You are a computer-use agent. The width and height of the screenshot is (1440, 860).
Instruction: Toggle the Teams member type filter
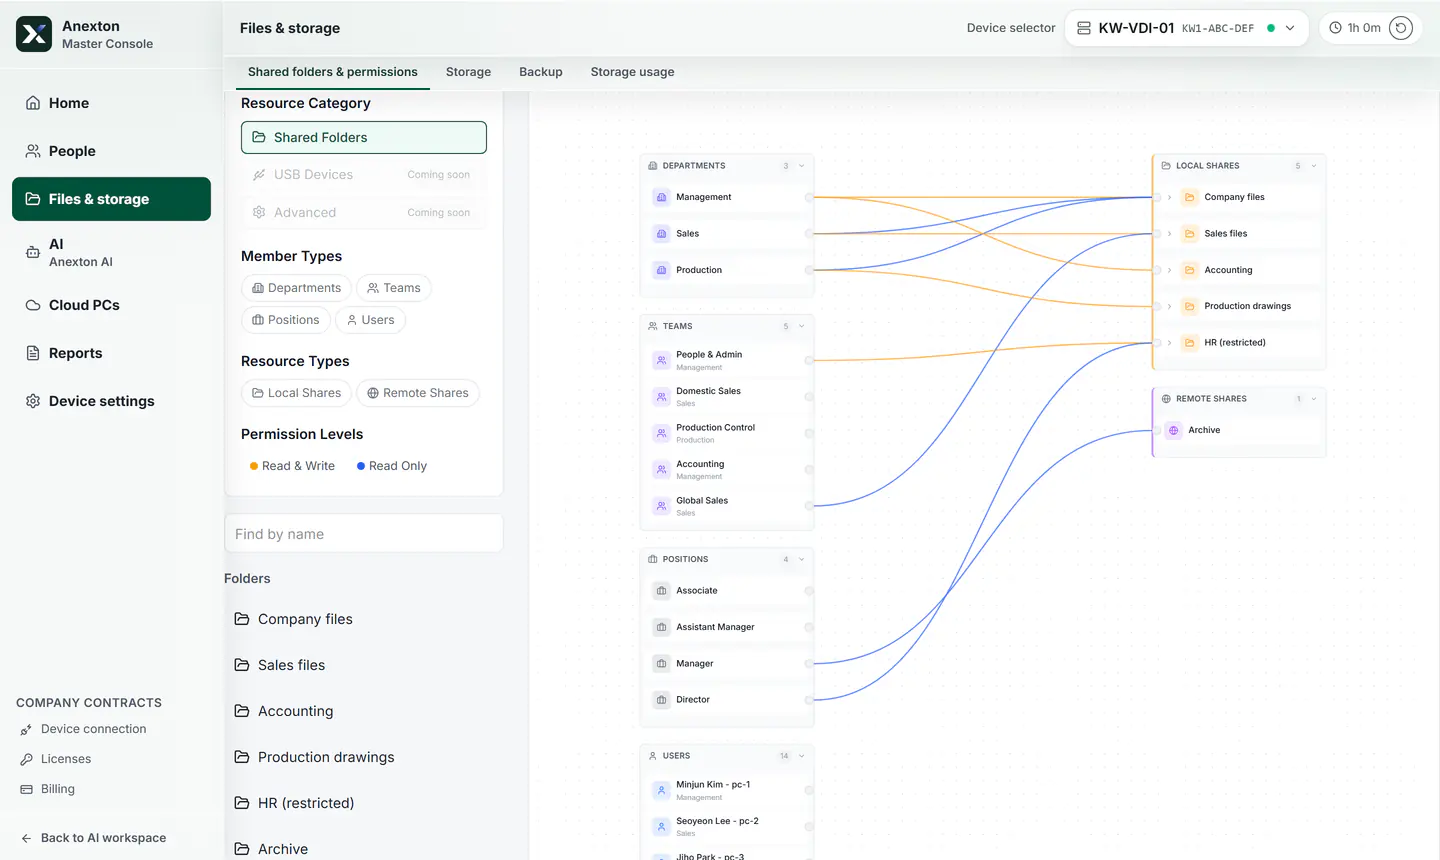394,288
